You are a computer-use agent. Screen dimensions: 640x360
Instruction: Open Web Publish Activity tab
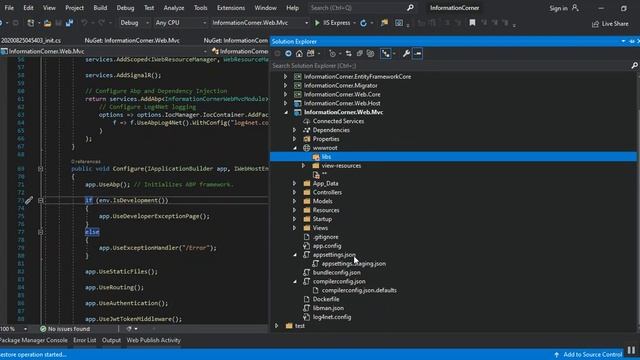pos(153,340)
